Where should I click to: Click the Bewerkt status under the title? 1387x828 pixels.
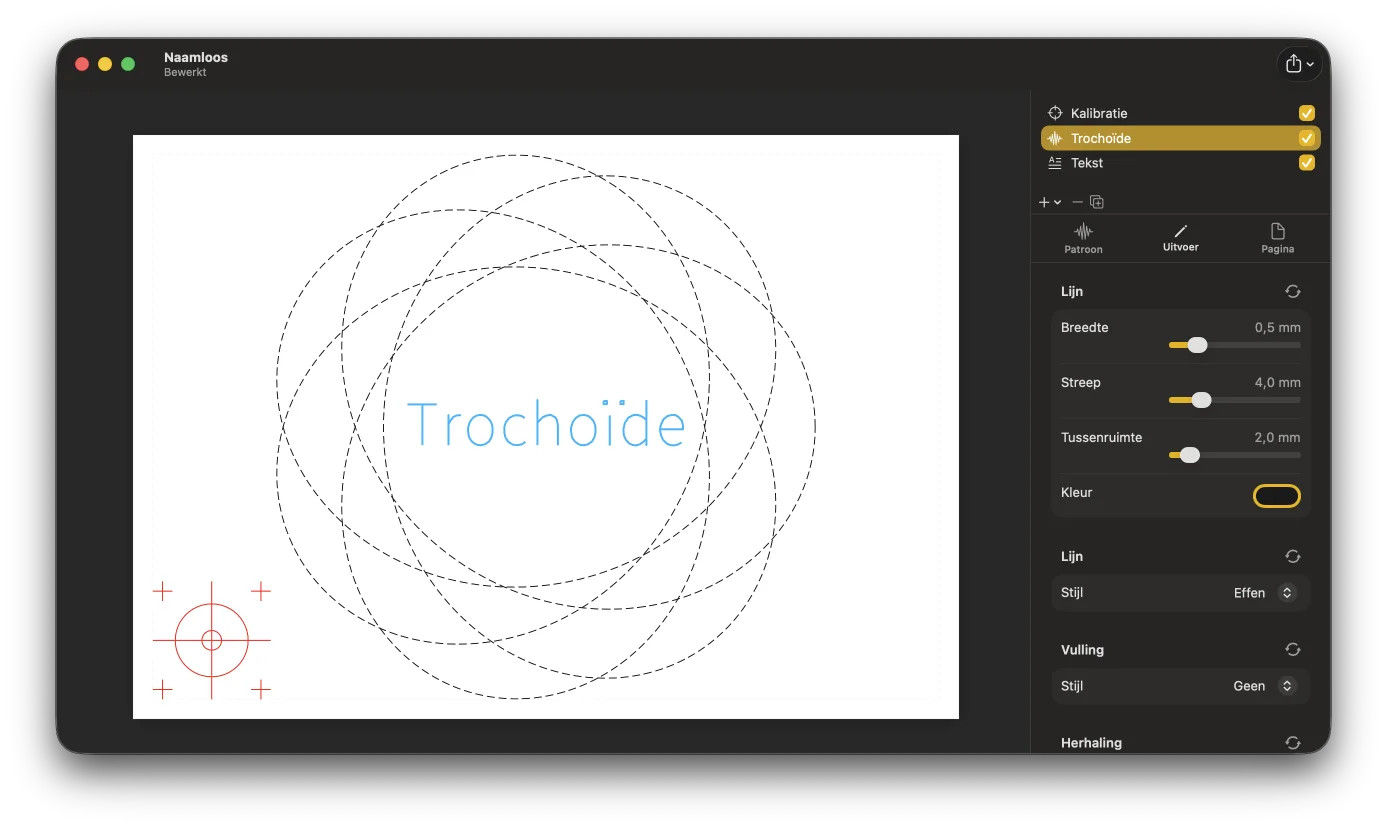(185, 72)
